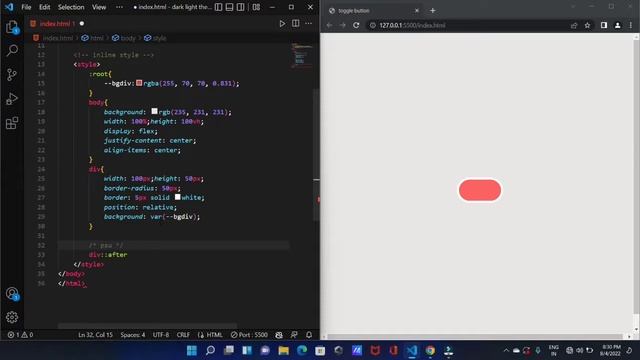This screenshot has width=640, height=360.
Task: Reload the page in Chrome
Action: pos(356,25)
